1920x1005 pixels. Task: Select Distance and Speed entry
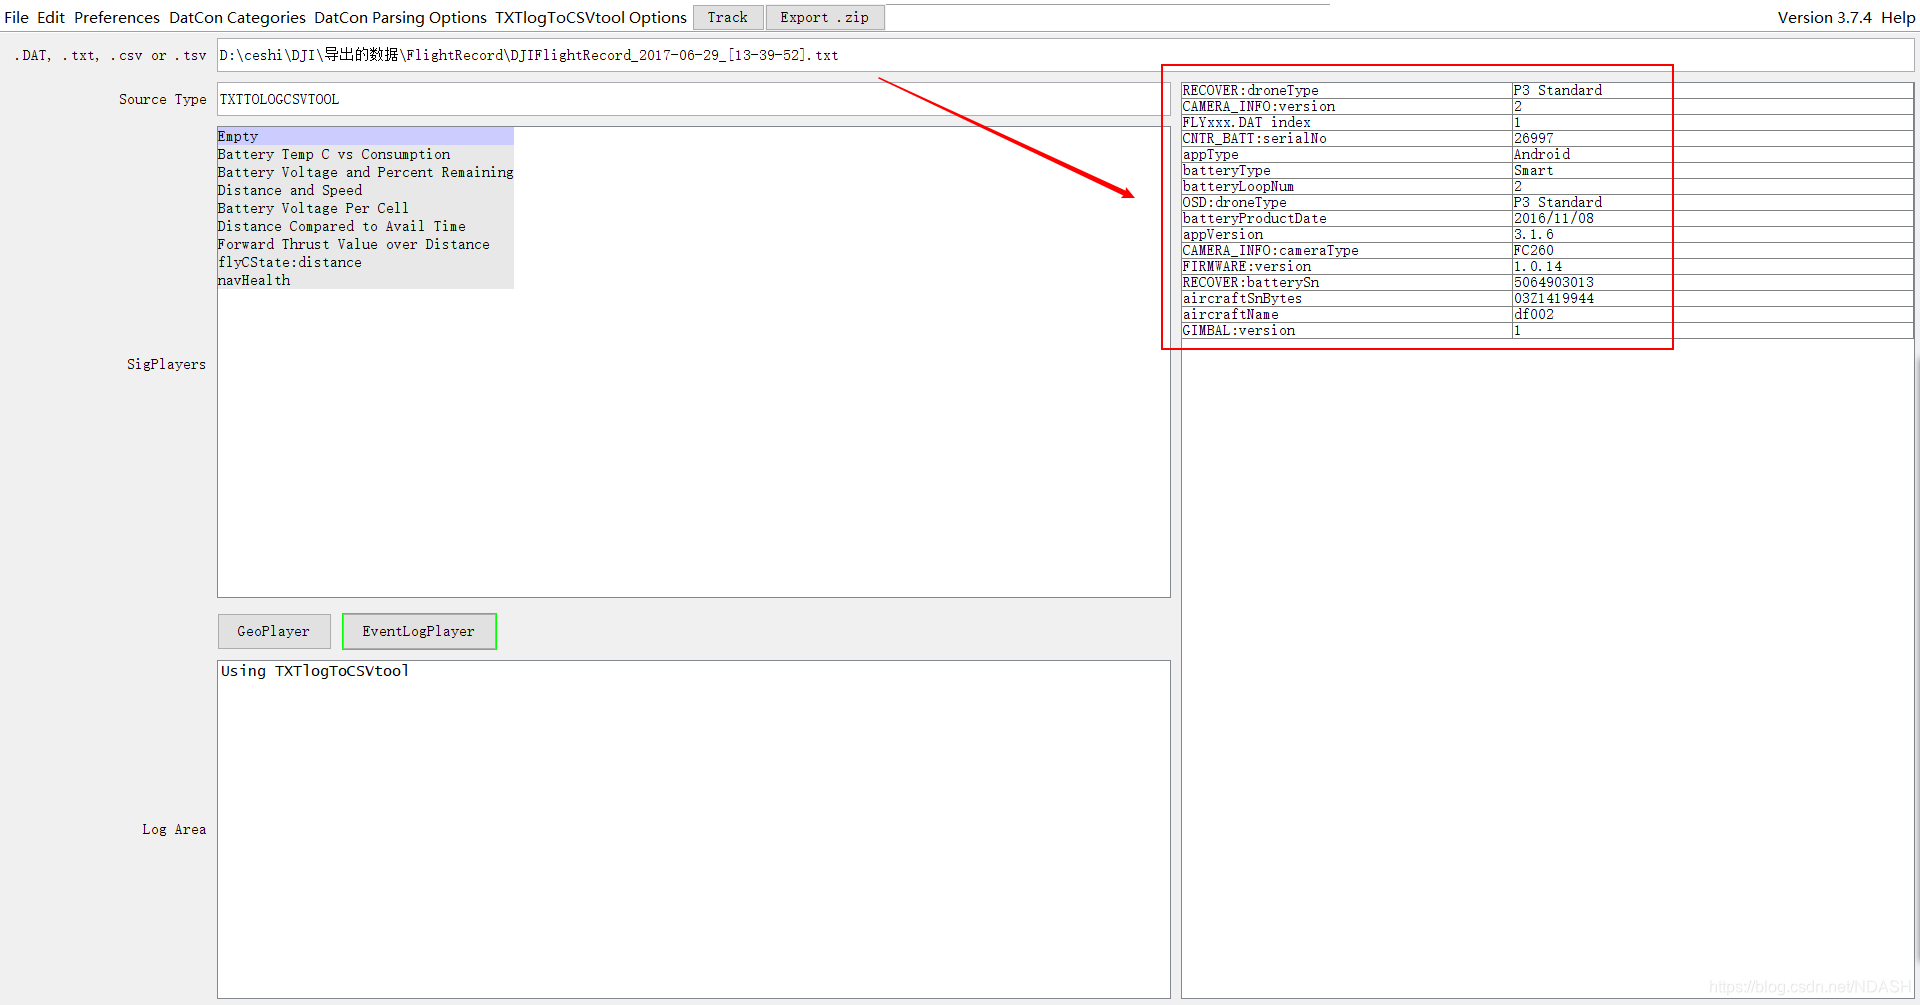[x=365, y=190]
